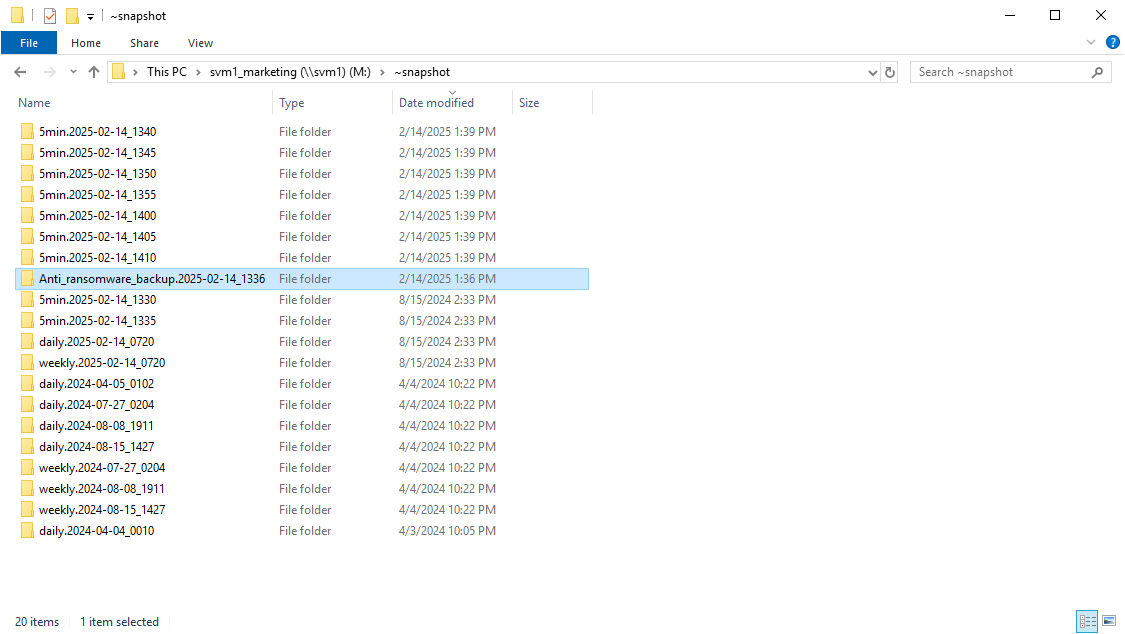This screenshot has height=634, width=1125.
Task: Select folder 5min.2025-02-14_1410
Action: click(98, 257)
